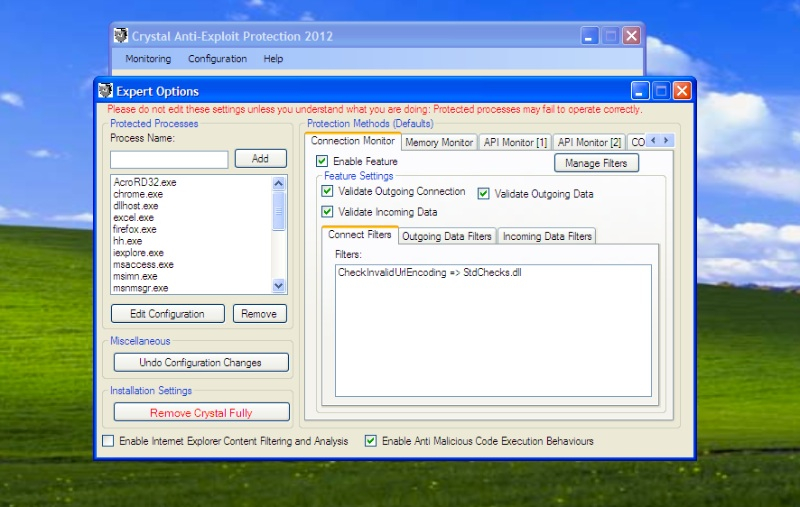800x507 pixels.
Task: Click the Process Name input field
Action: click(169, 159)
